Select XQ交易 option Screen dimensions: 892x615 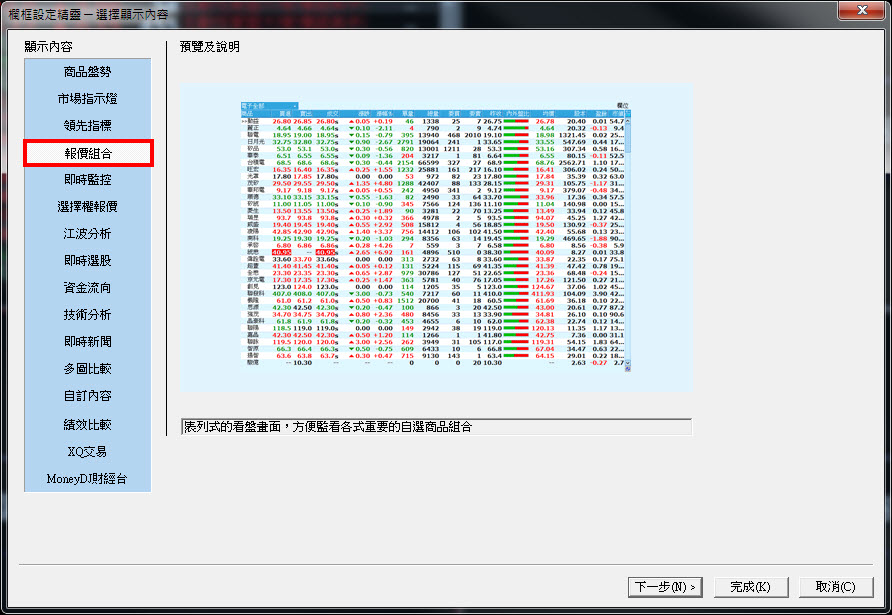pos(87,451)
